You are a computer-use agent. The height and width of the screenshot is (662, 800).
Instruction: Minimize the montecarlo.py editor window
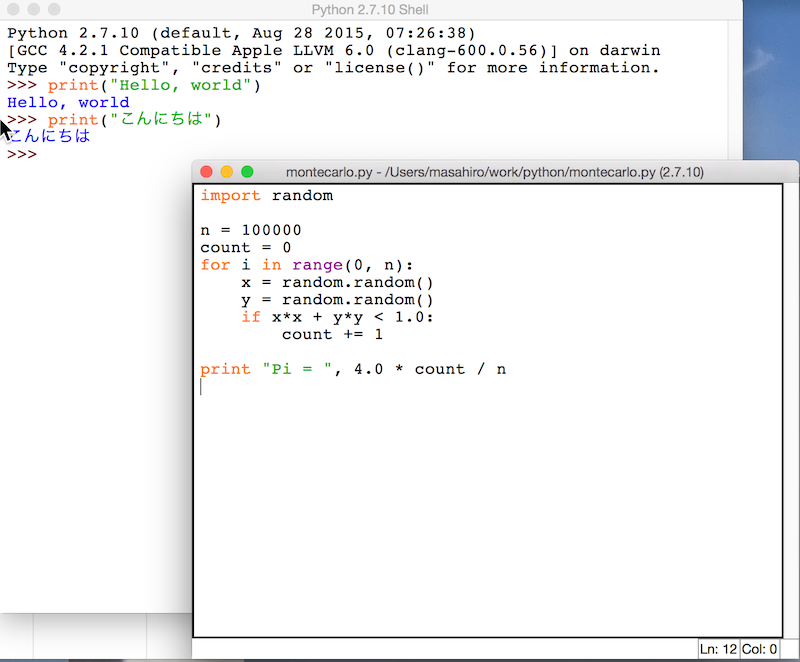(x=227, y=172)
